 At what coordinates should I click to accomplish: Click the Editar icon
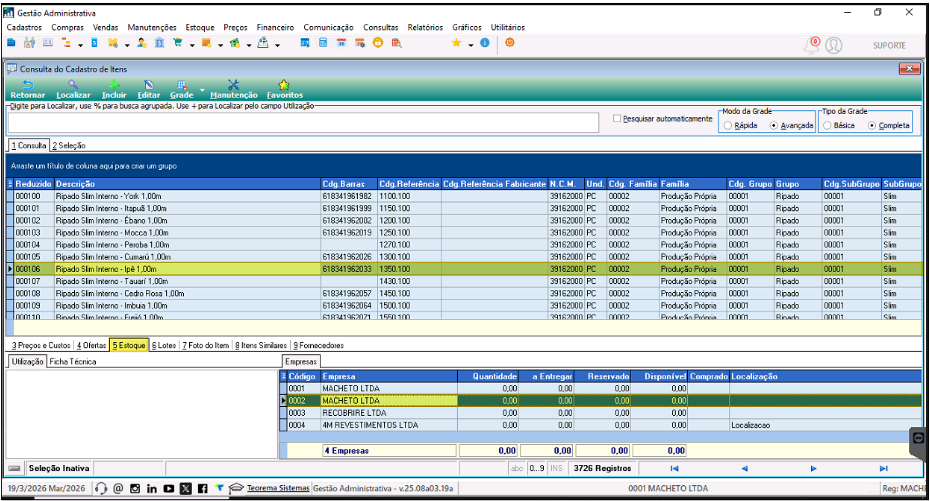coord(149,85)
